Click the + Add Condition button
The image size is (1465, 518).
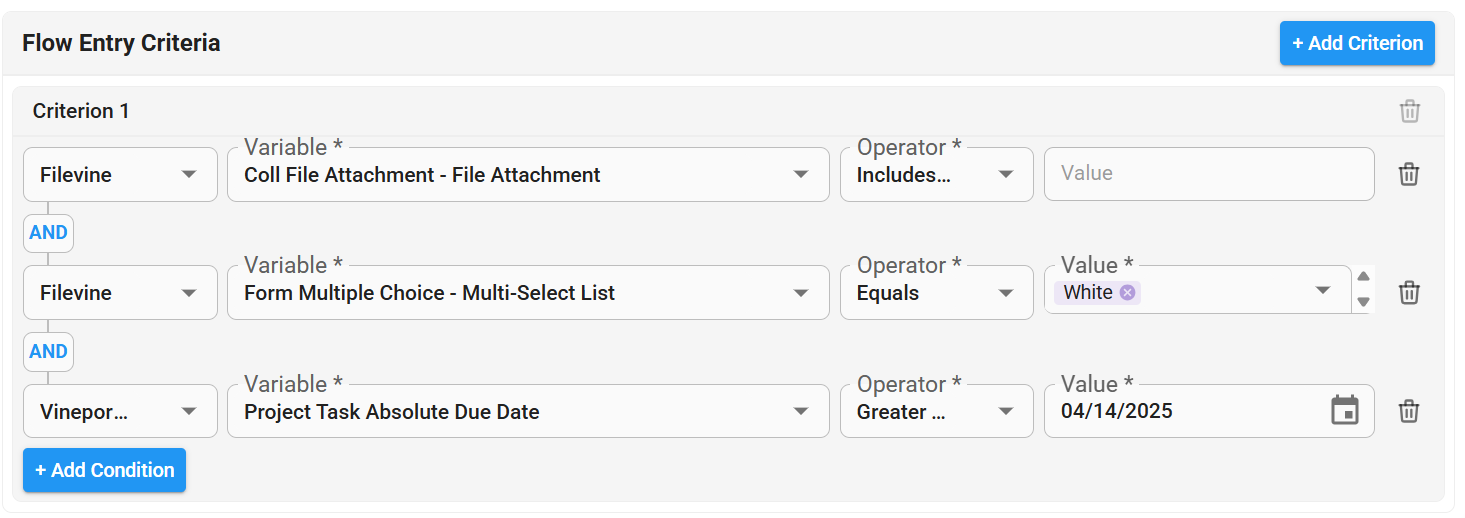coord(105,470)
